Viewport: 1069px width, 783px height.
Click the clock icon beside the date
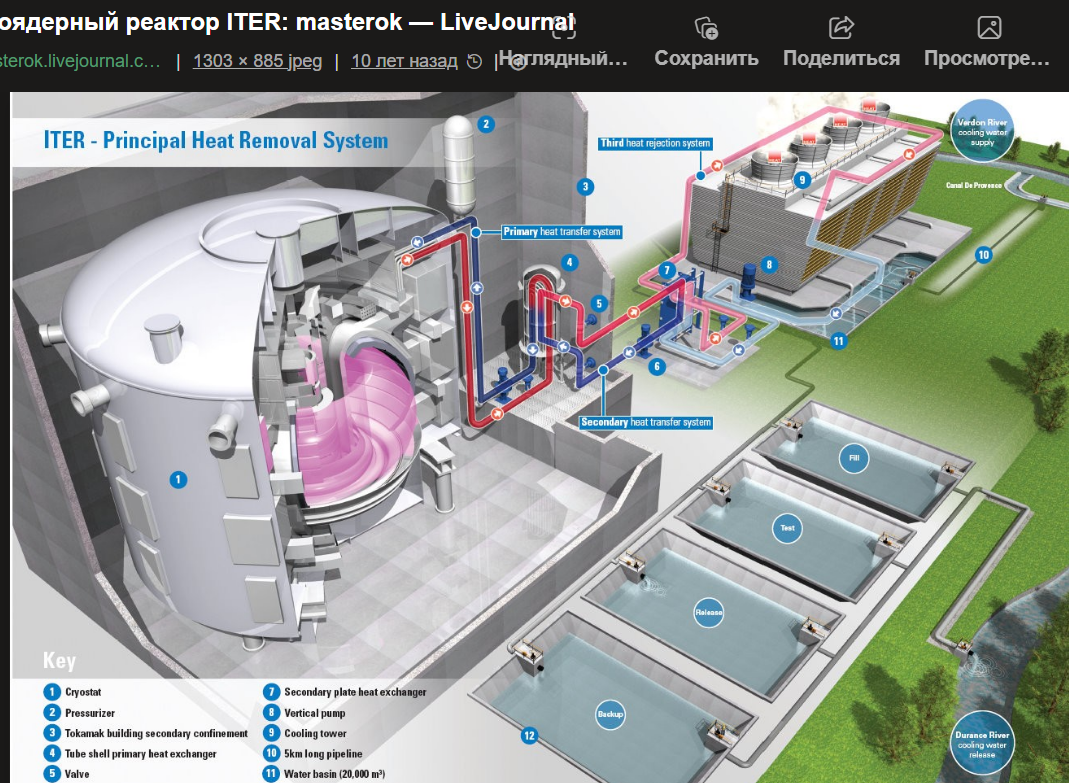tap(475, 61)
